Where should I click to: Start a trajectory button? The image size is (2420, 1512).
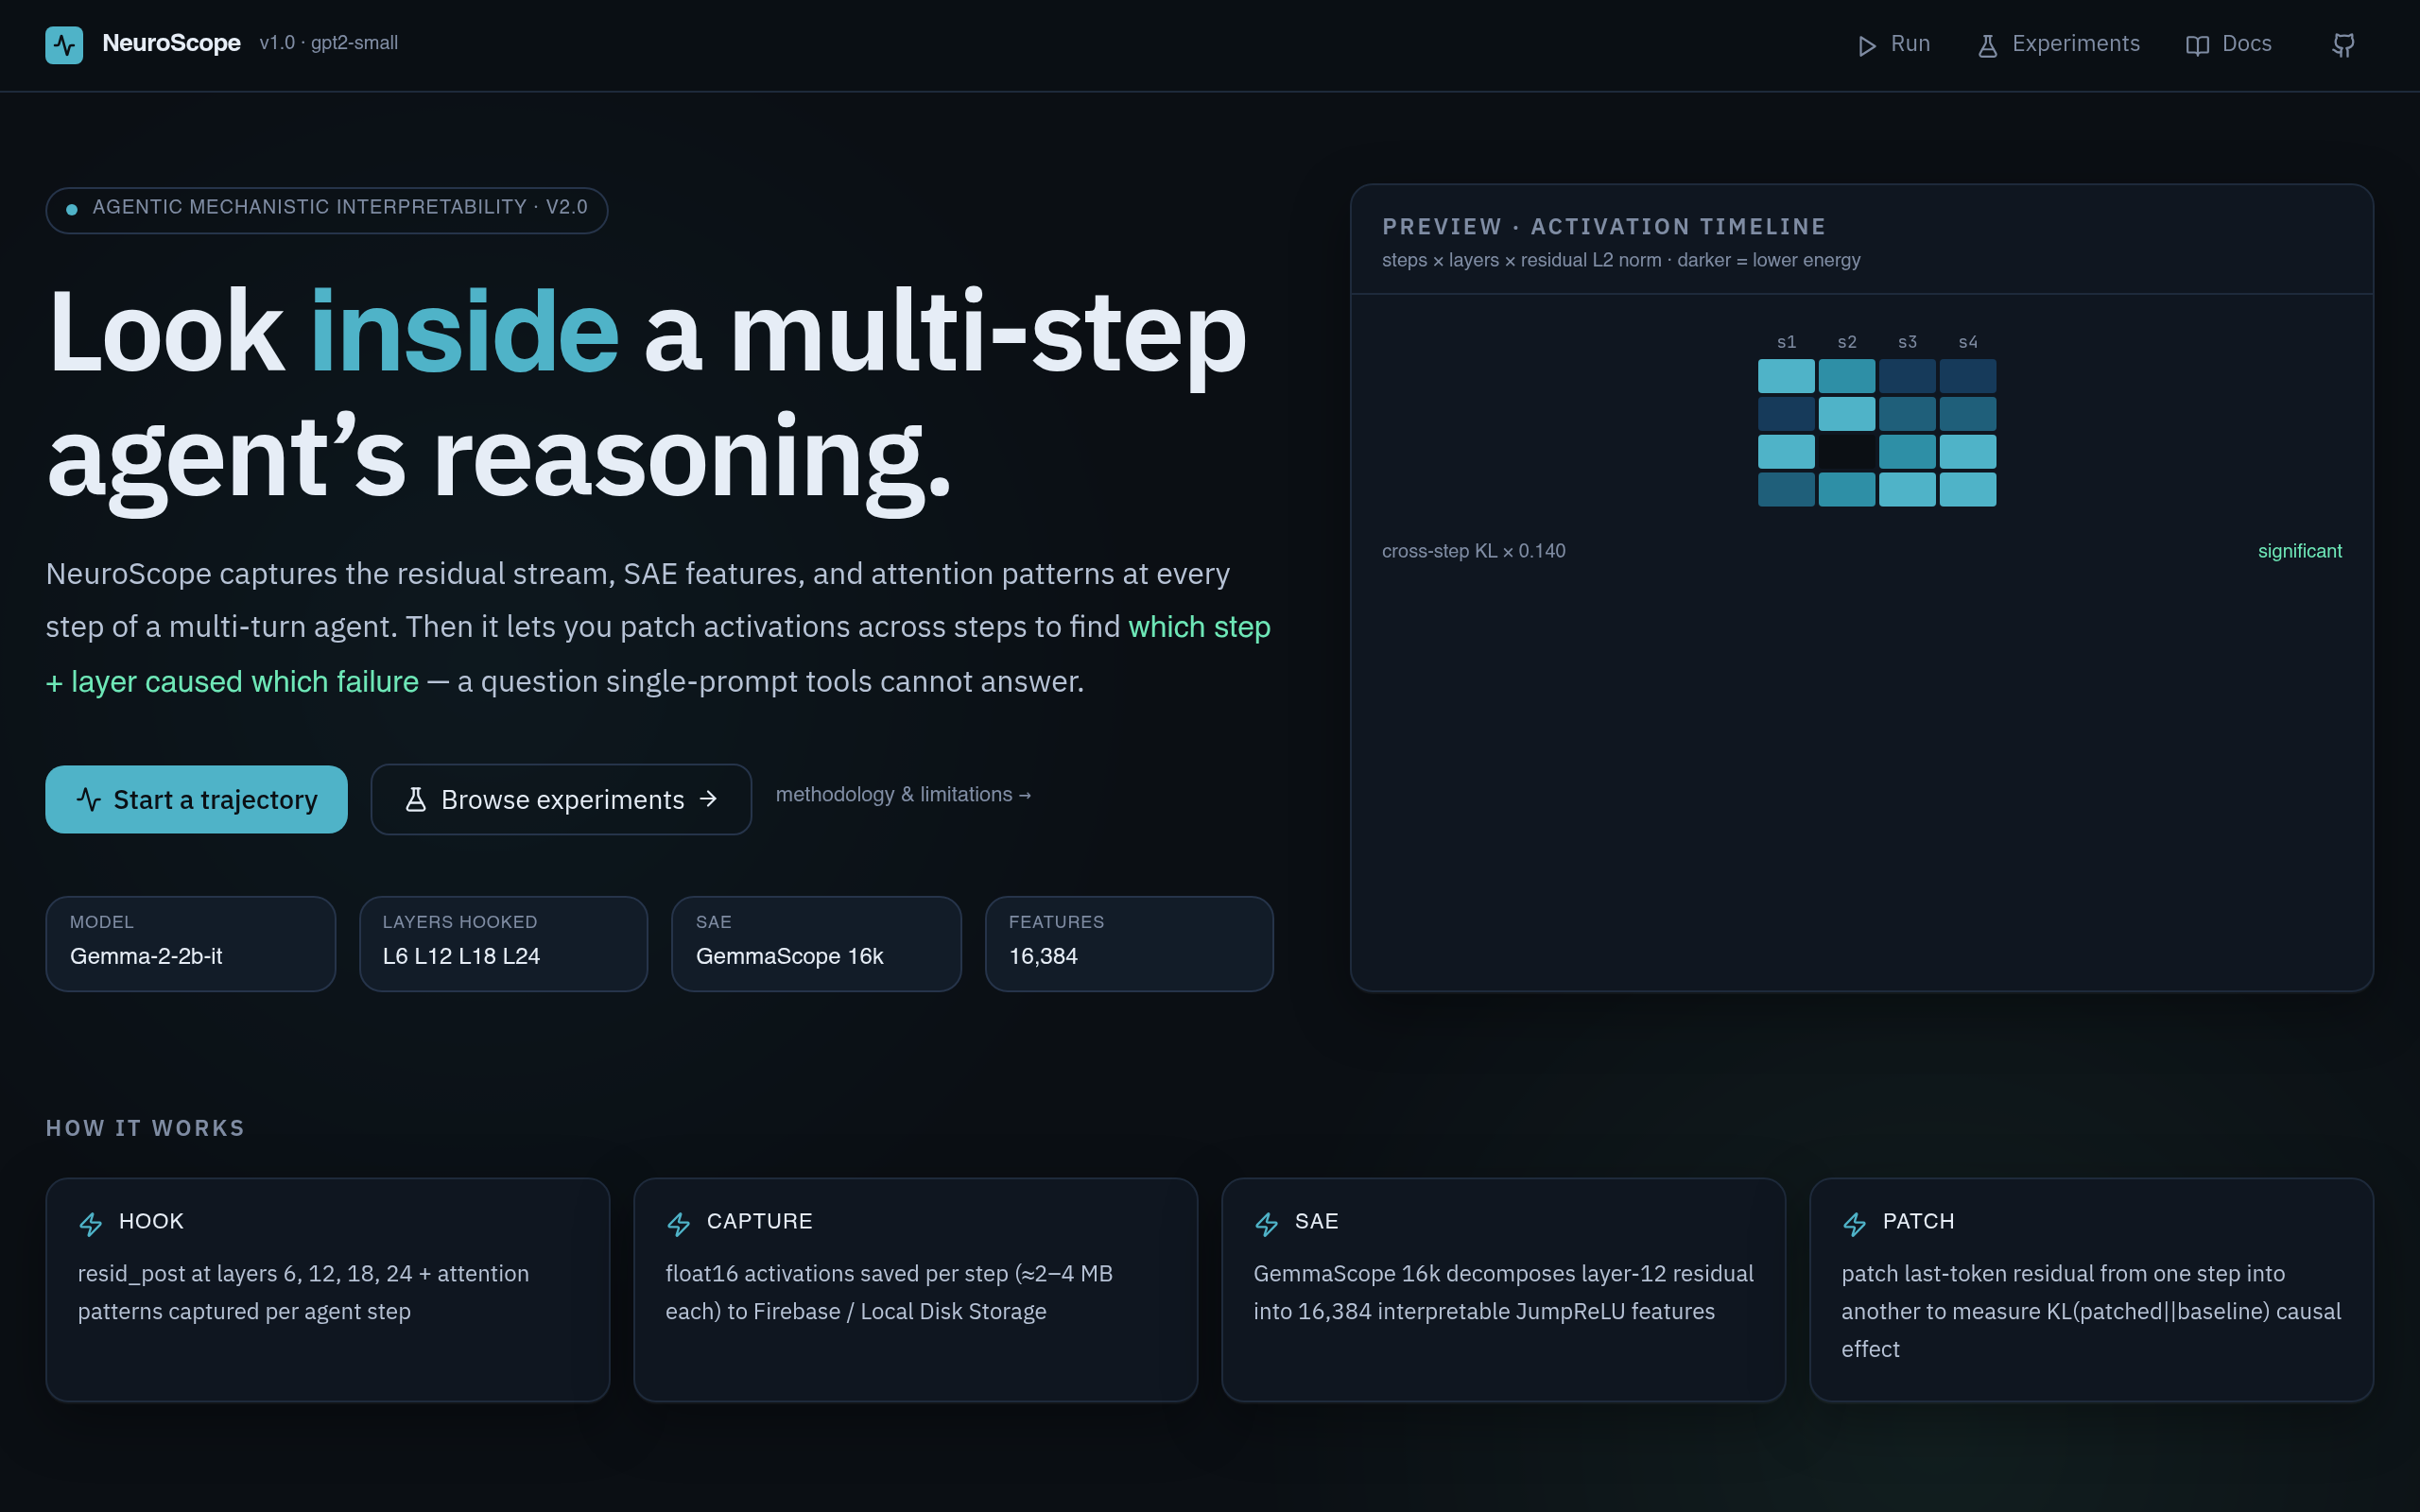point(196,799)
